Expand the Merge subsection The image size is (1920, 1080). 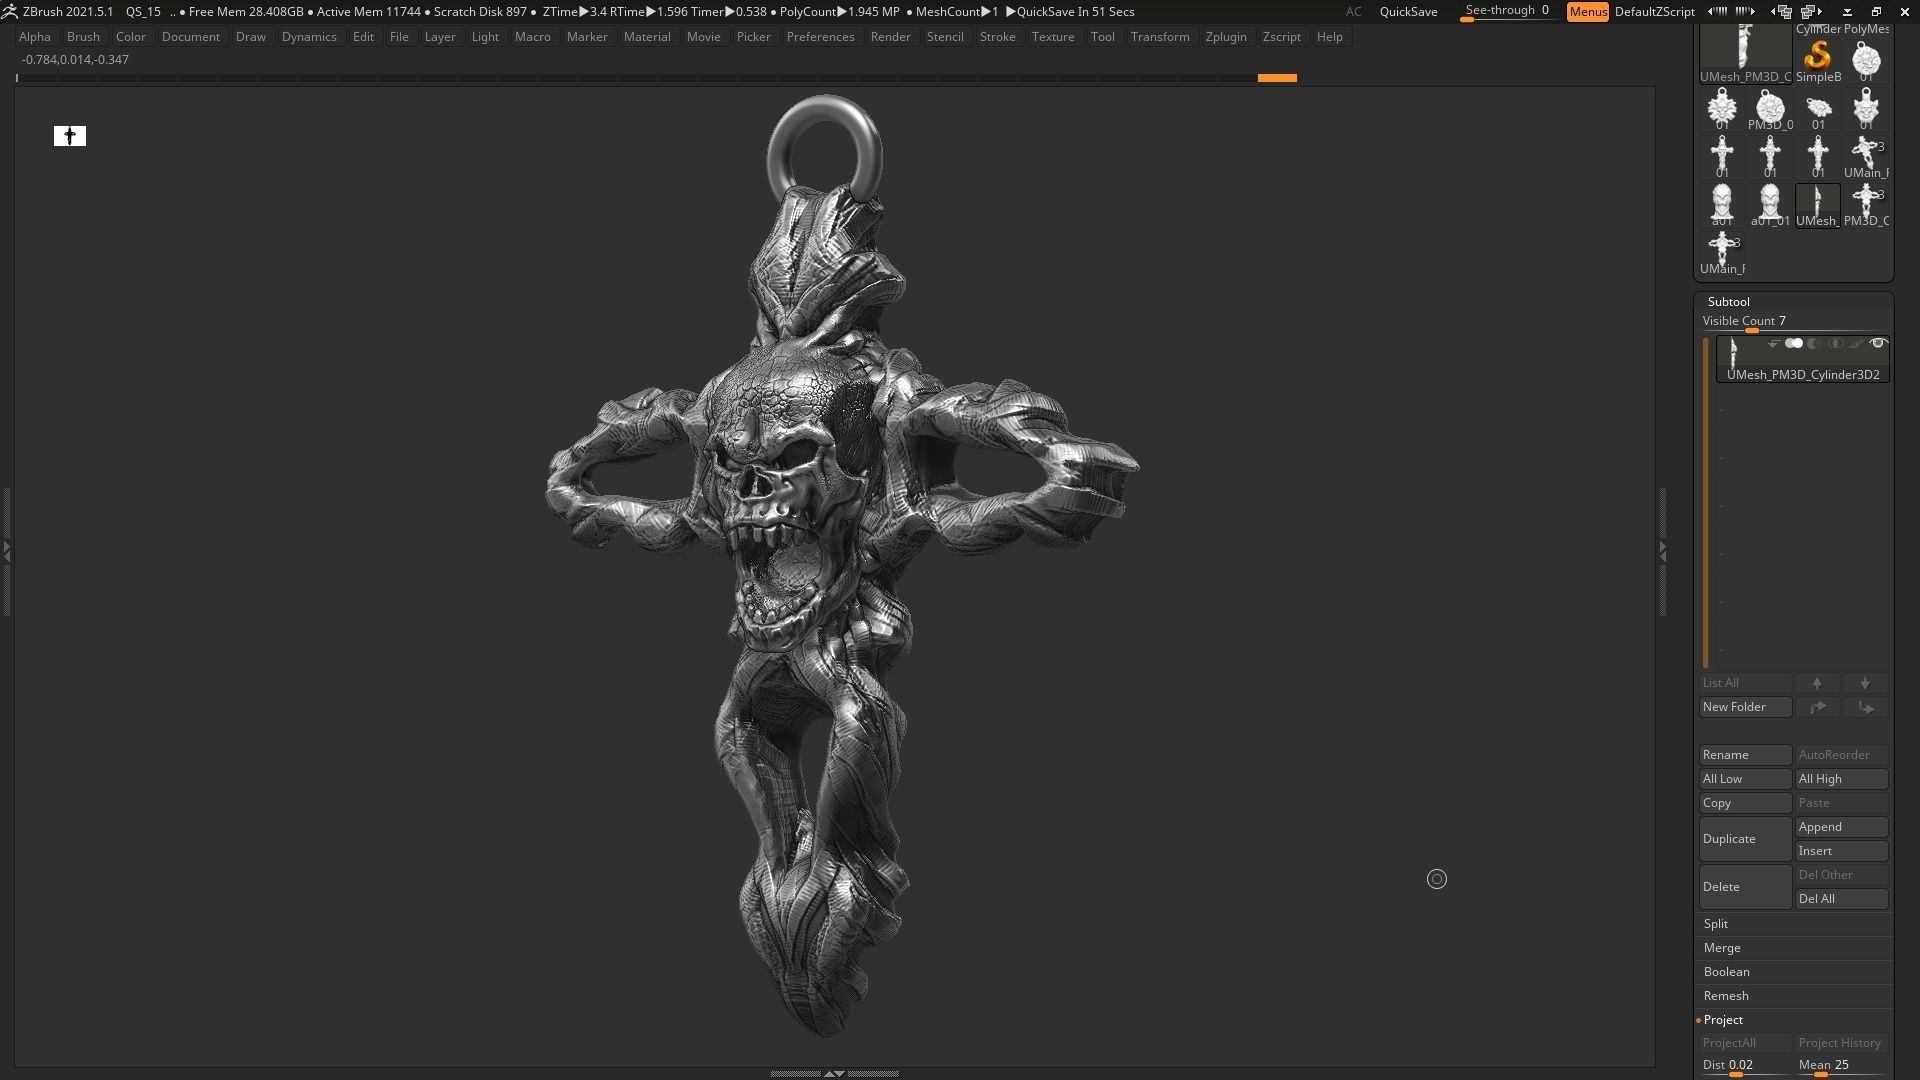pos(1722,948)
